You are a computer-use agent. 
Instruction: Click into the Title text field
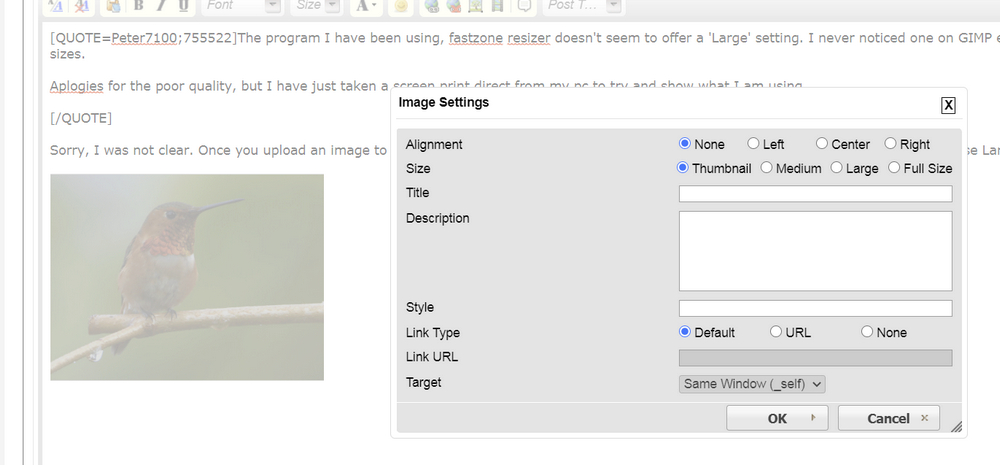click(815, 194)
